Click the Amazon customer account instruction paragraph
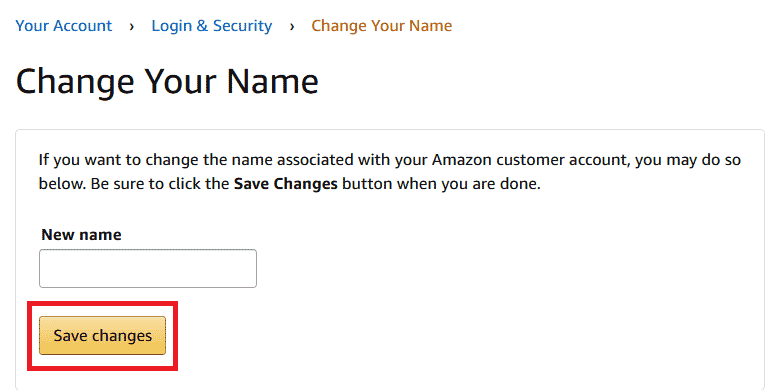The height and width of the screenshot is (390, 773). 389,172
